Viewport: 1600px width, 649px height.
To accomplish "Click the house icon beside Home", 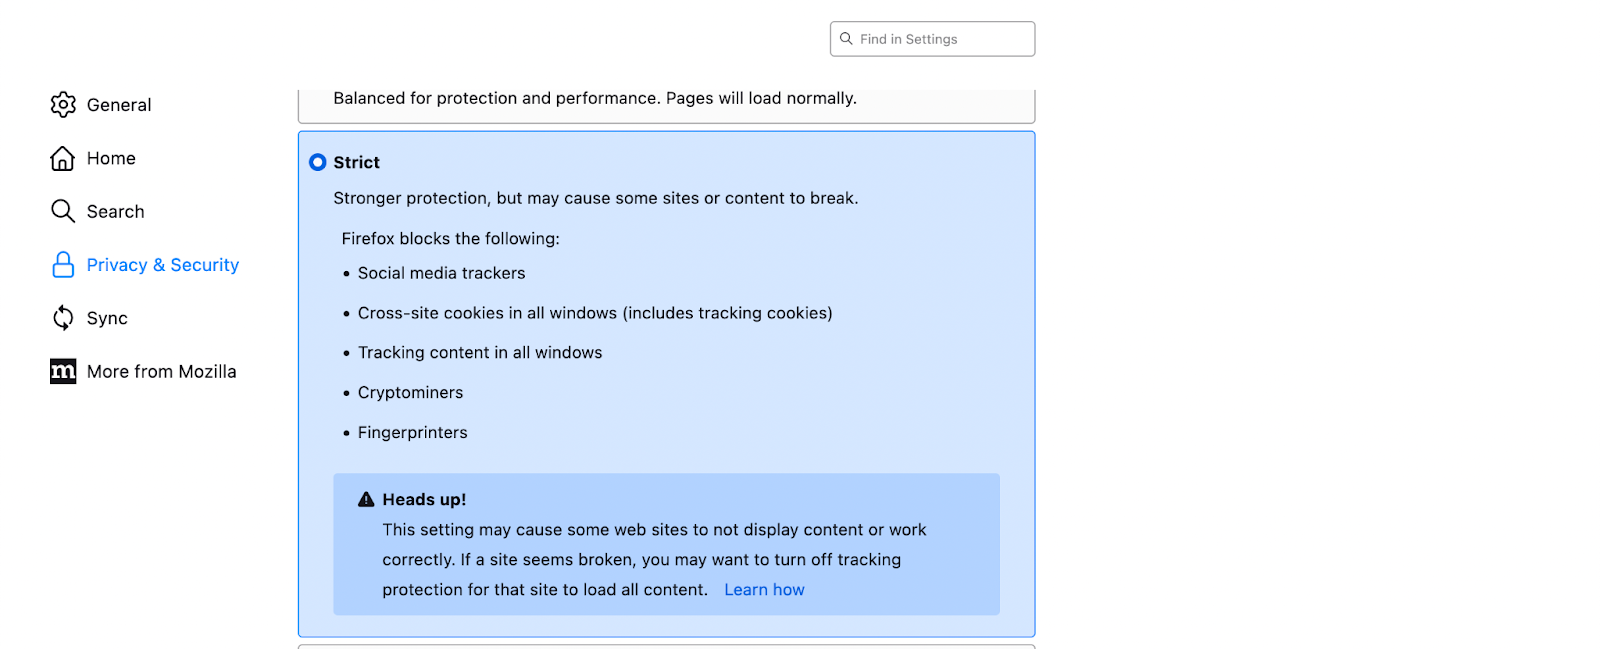I will (x=63, y=158).
